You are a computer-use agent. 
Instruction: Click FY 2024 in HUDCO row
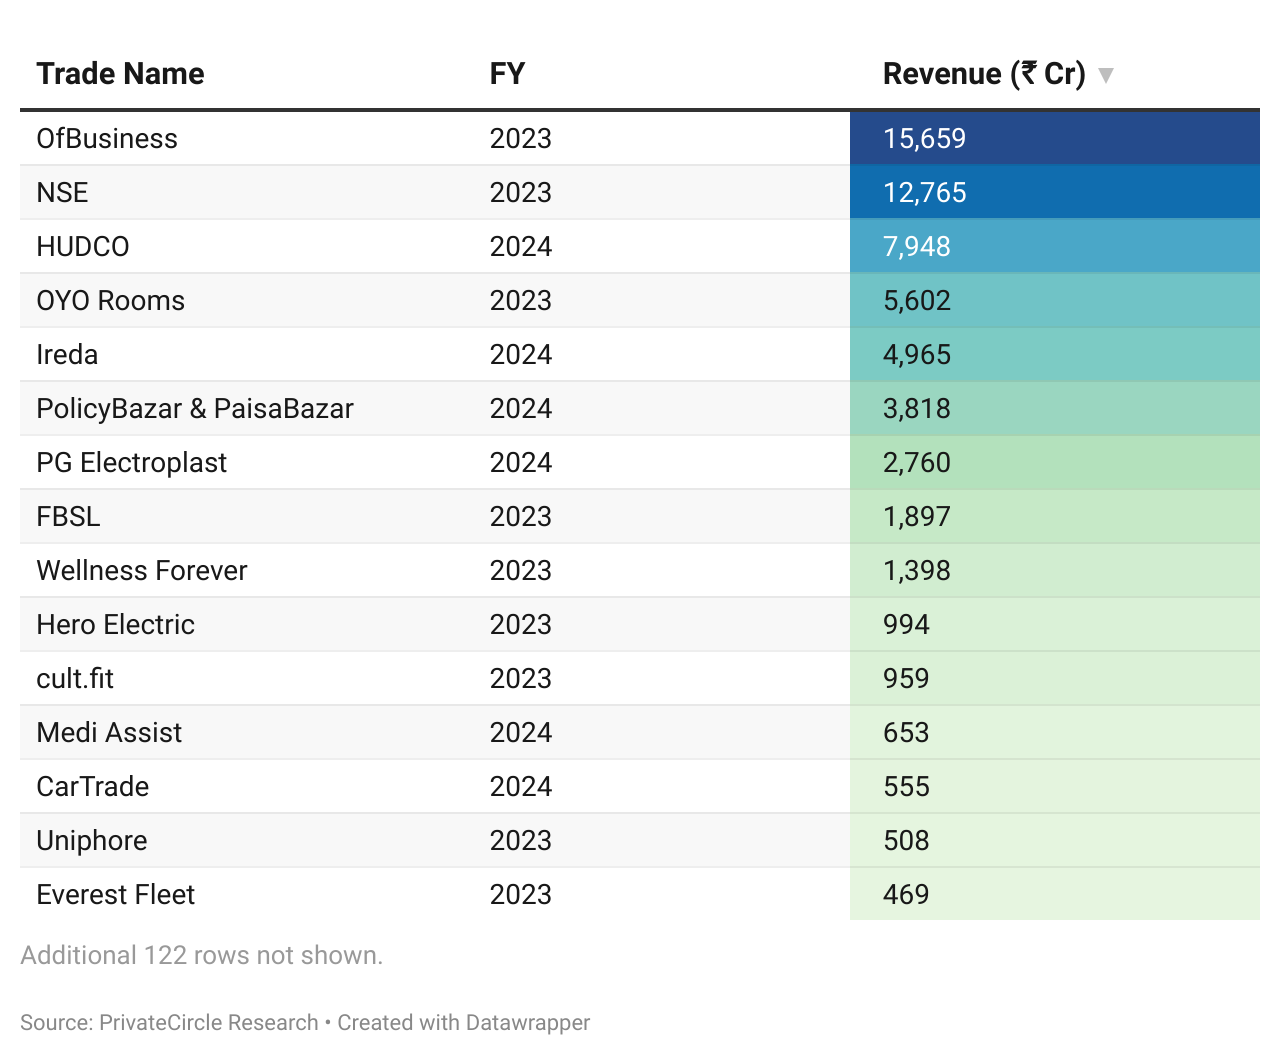coord(521,247)
